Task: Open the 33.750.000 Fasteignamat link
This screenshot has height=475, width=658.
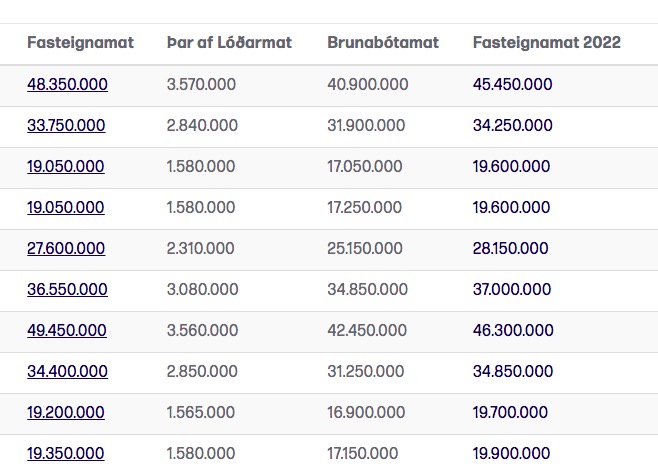Action: click(66, 125)
